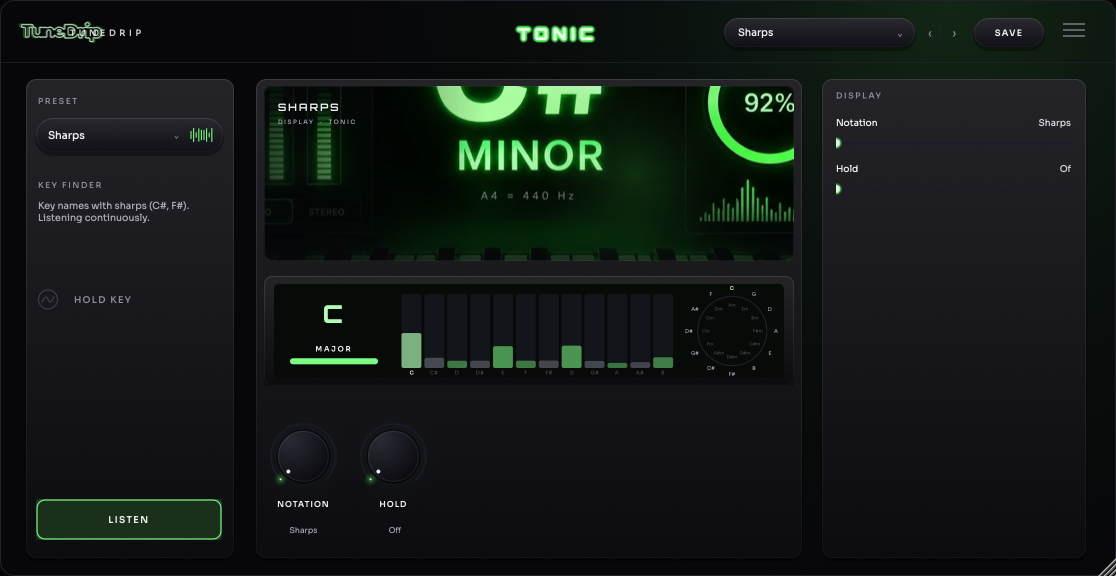Click F# at the wheel's bottom
The height and width of the screenshot is (576, 1116).
(x=732, y=374)
